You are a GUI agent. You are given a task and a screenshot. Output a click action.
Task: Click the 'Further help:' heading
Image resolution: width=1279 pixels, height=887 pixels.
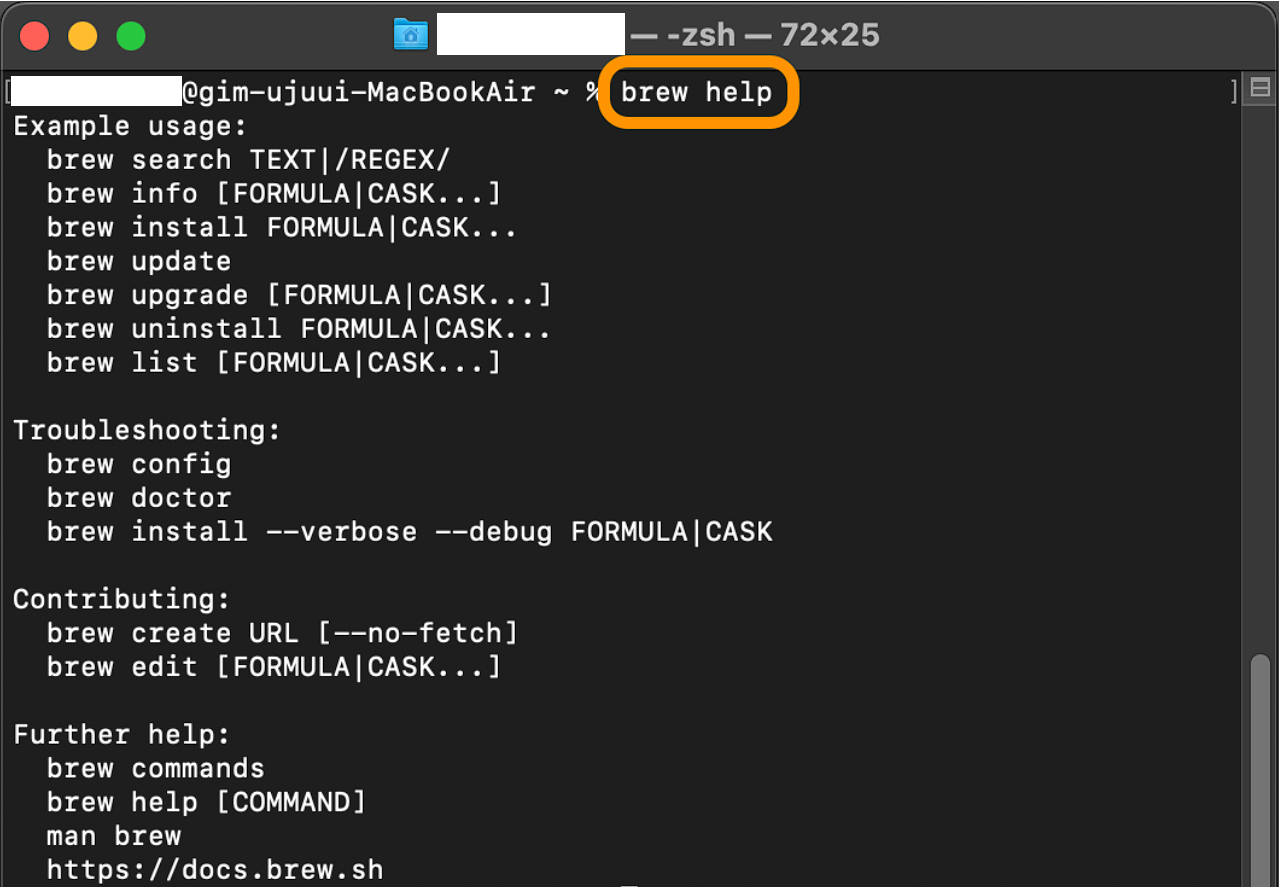(x=122, y=734)
